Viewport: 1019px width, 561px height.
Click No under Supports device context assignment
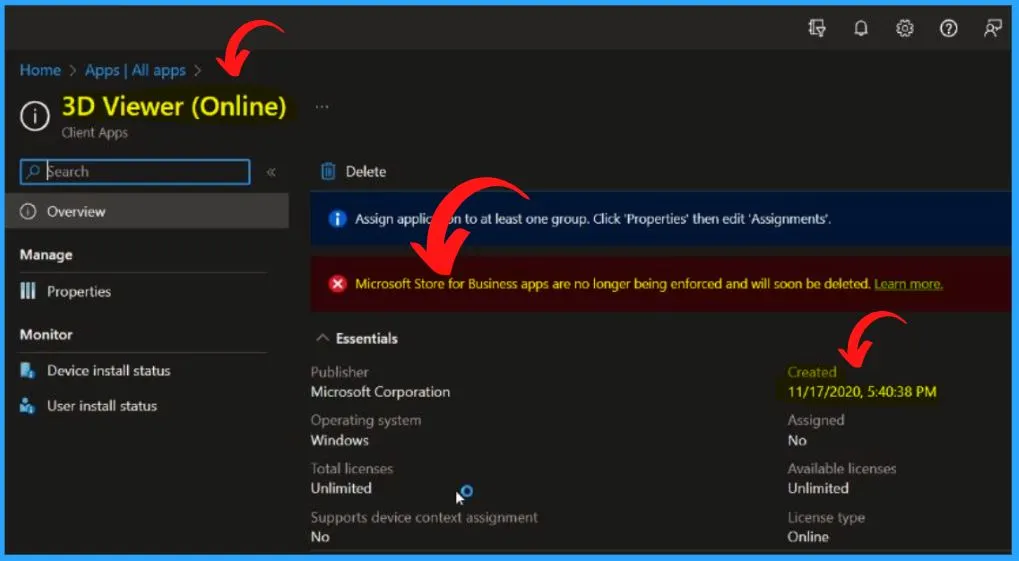(x=320, y=537)
